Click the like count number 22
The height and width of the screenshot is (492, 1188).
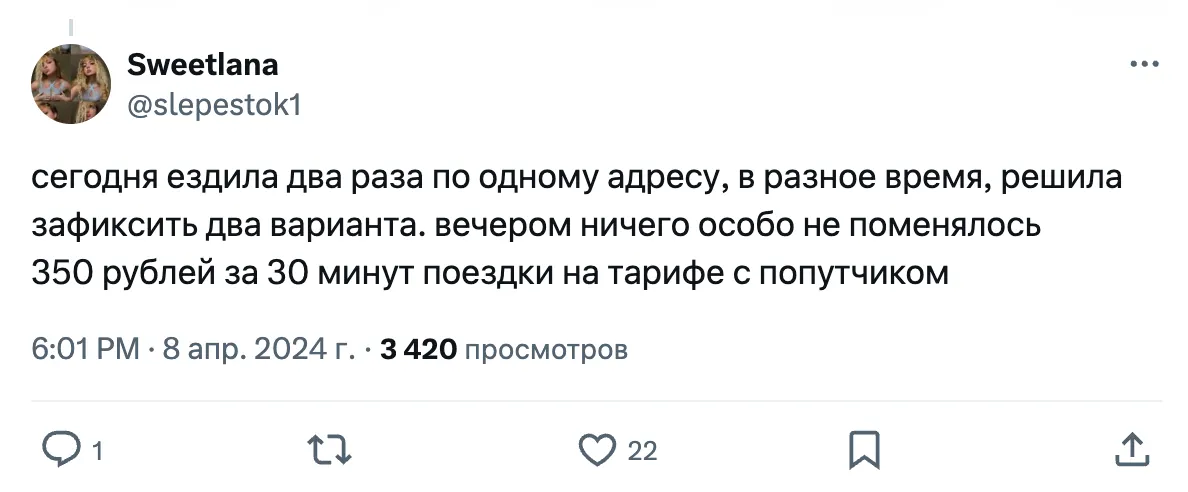pyautogui.click(x=642, y=452)
